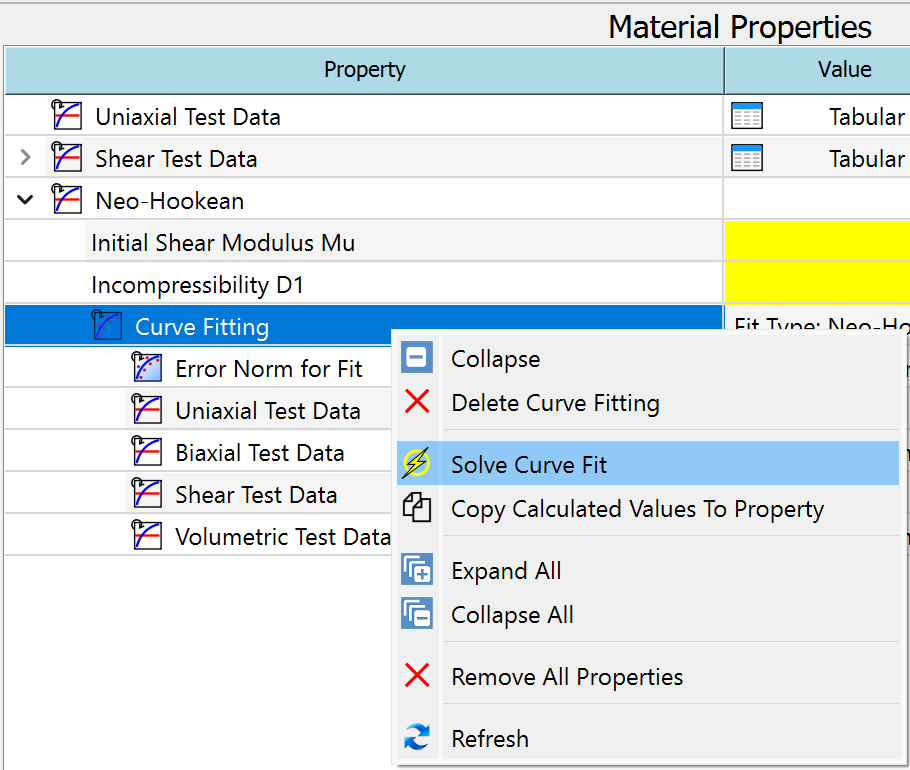910x770 pixels.
Task: Collapse the Neo-Hookean property group
Action: point(26,200)
